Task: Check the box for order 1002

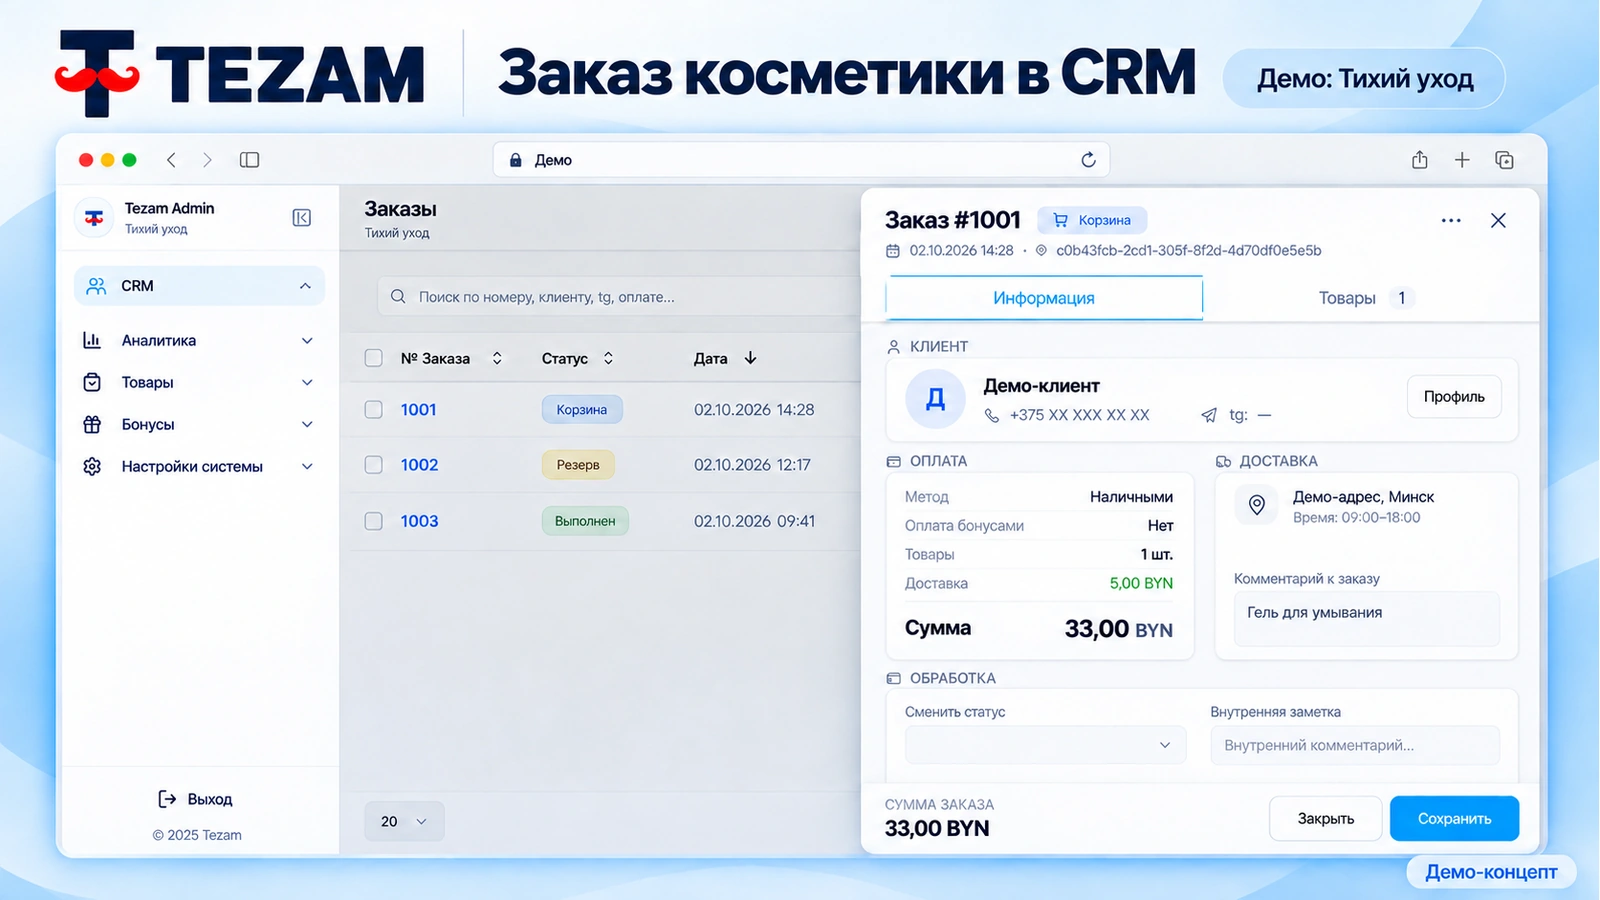Action: tap(374, 465)
